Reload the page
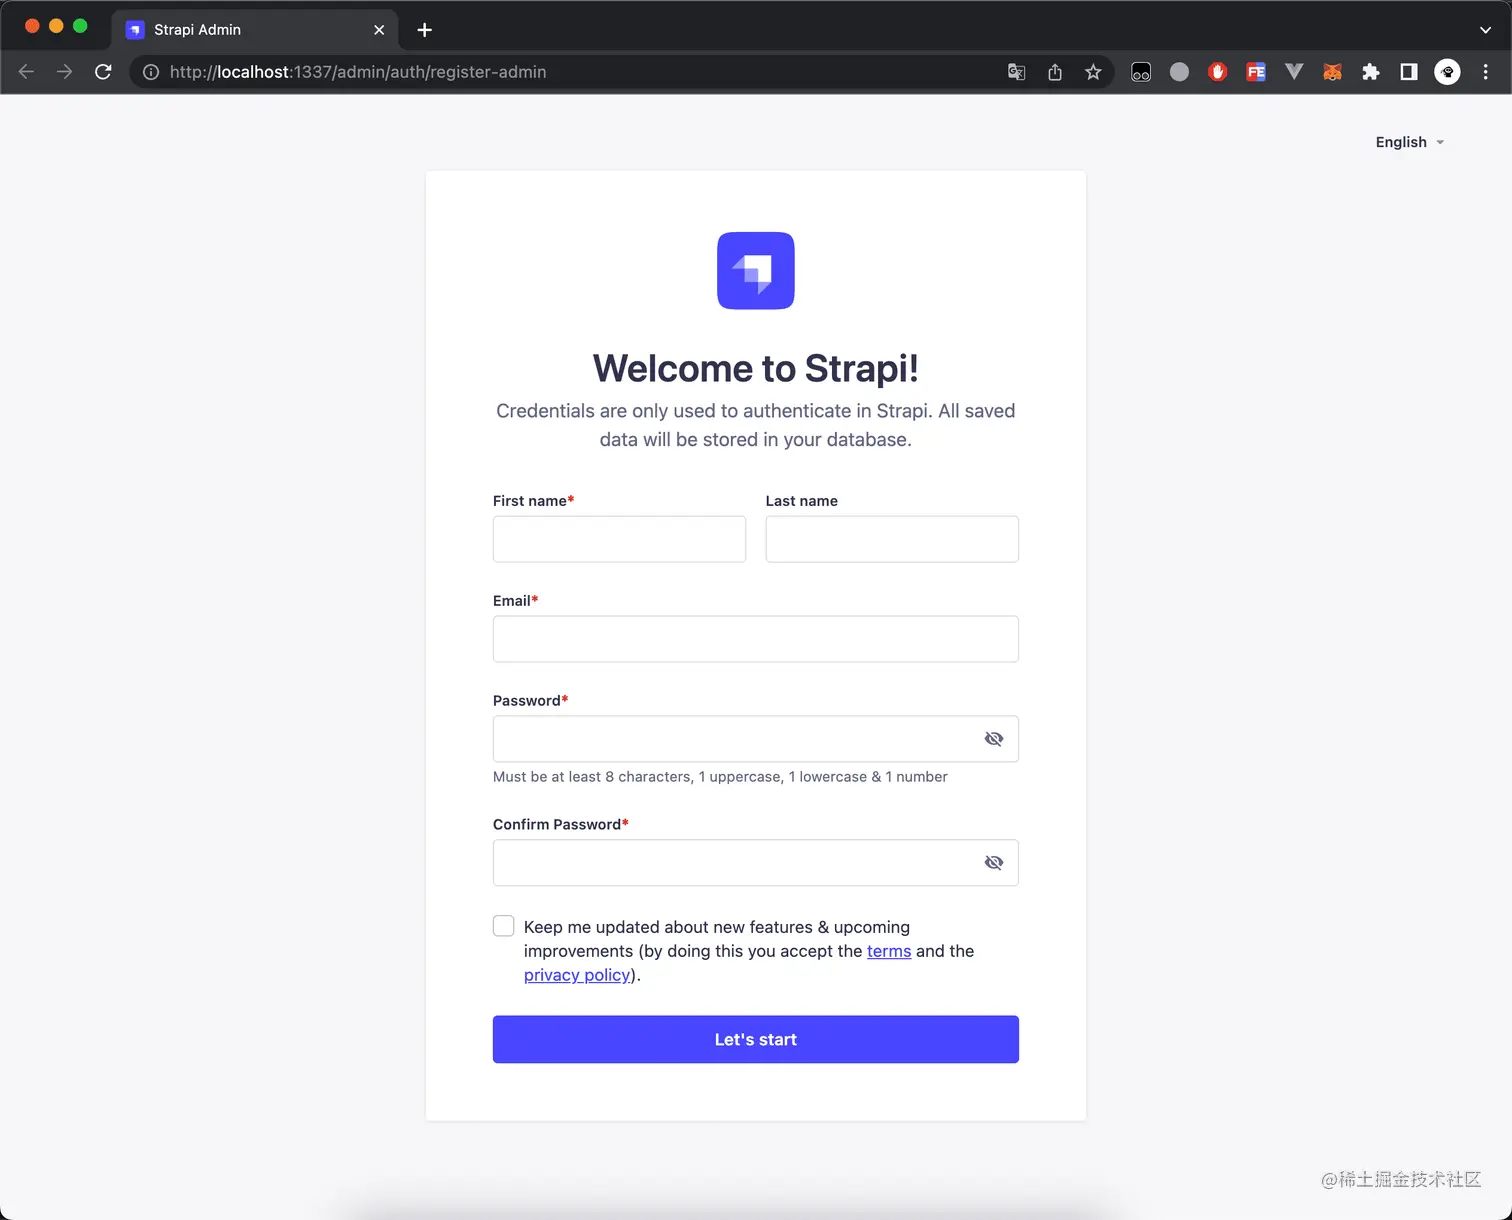The height and width of the screenshot is (1220, 1512). tap(103, 72)
